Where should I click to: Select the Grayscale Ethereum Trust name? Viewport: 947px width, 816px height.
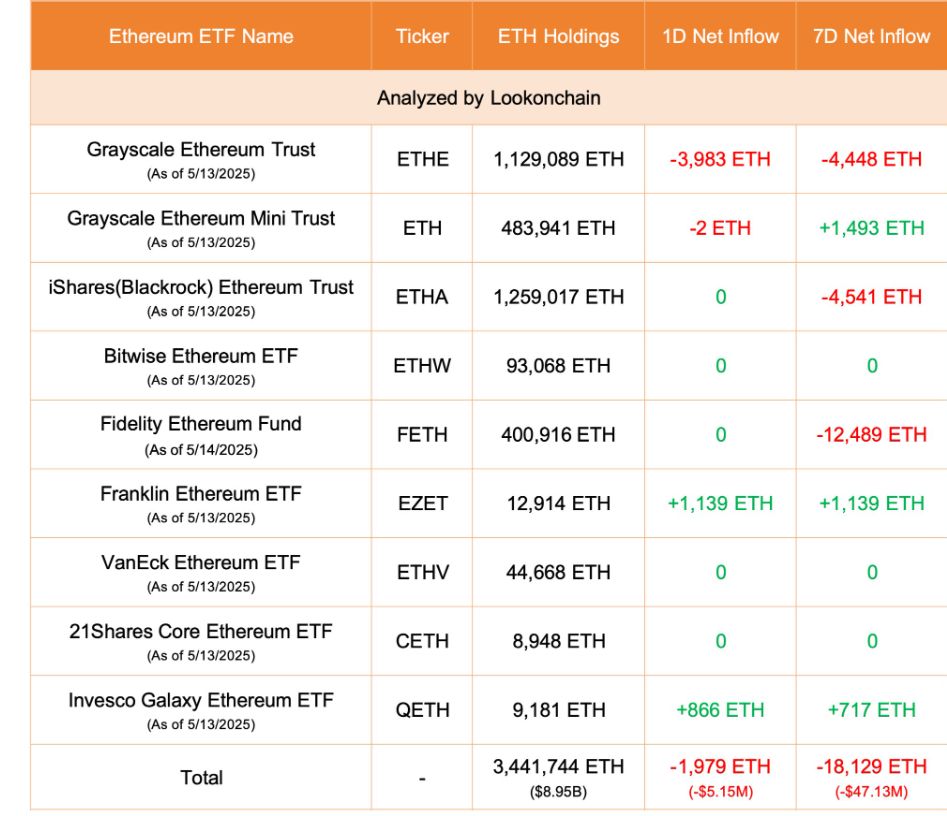(x=201, y=150)
